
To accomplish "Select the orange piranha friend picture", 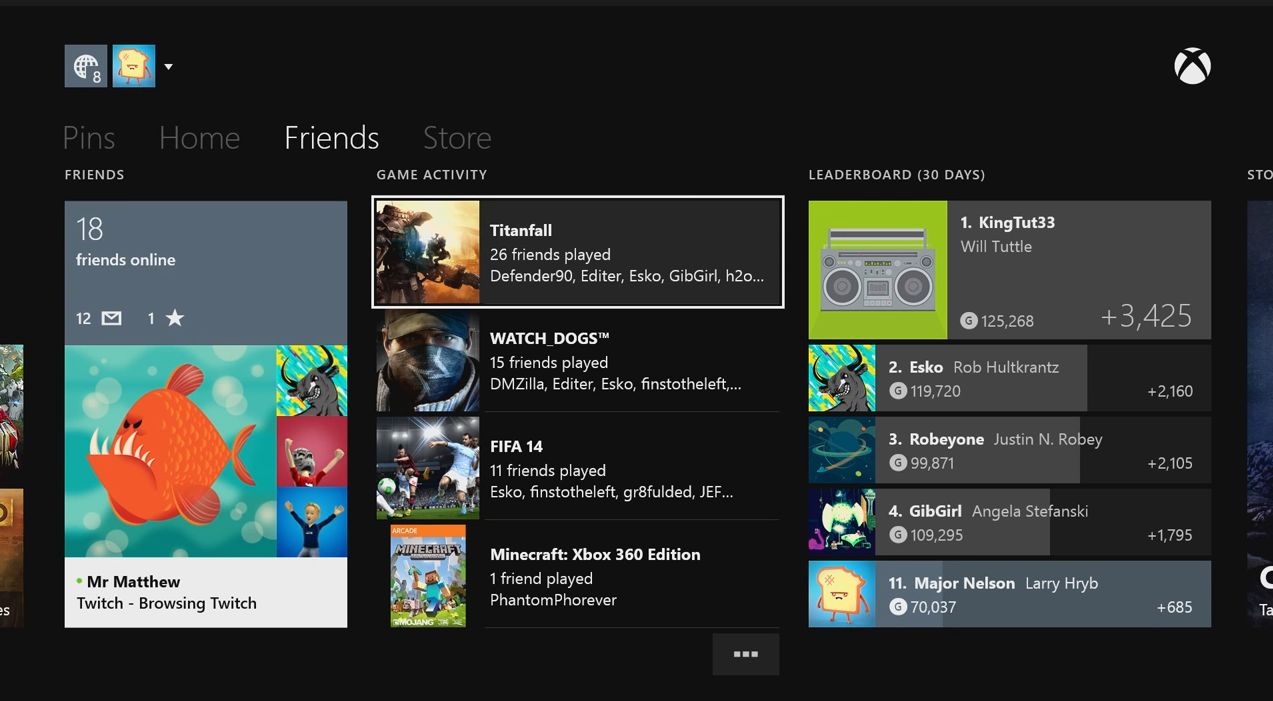I will click(x=170, y=451).
